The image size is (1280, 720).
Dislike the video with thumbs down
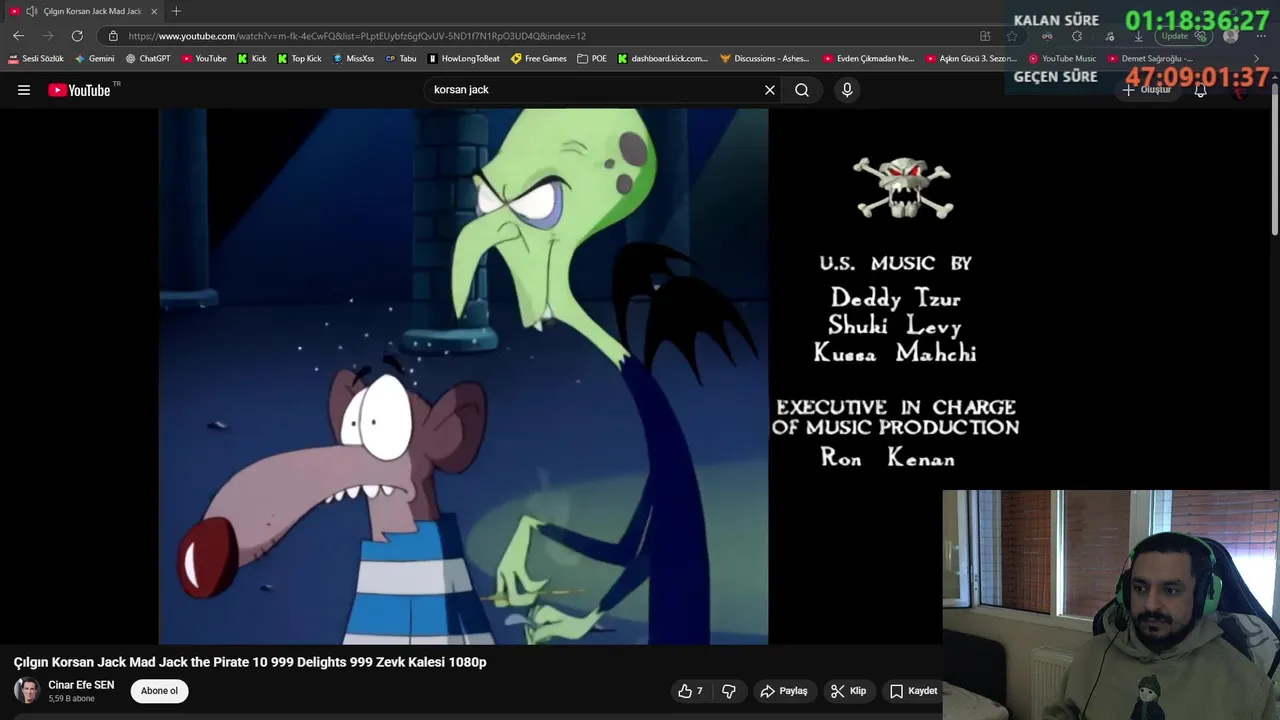[729, 691]
